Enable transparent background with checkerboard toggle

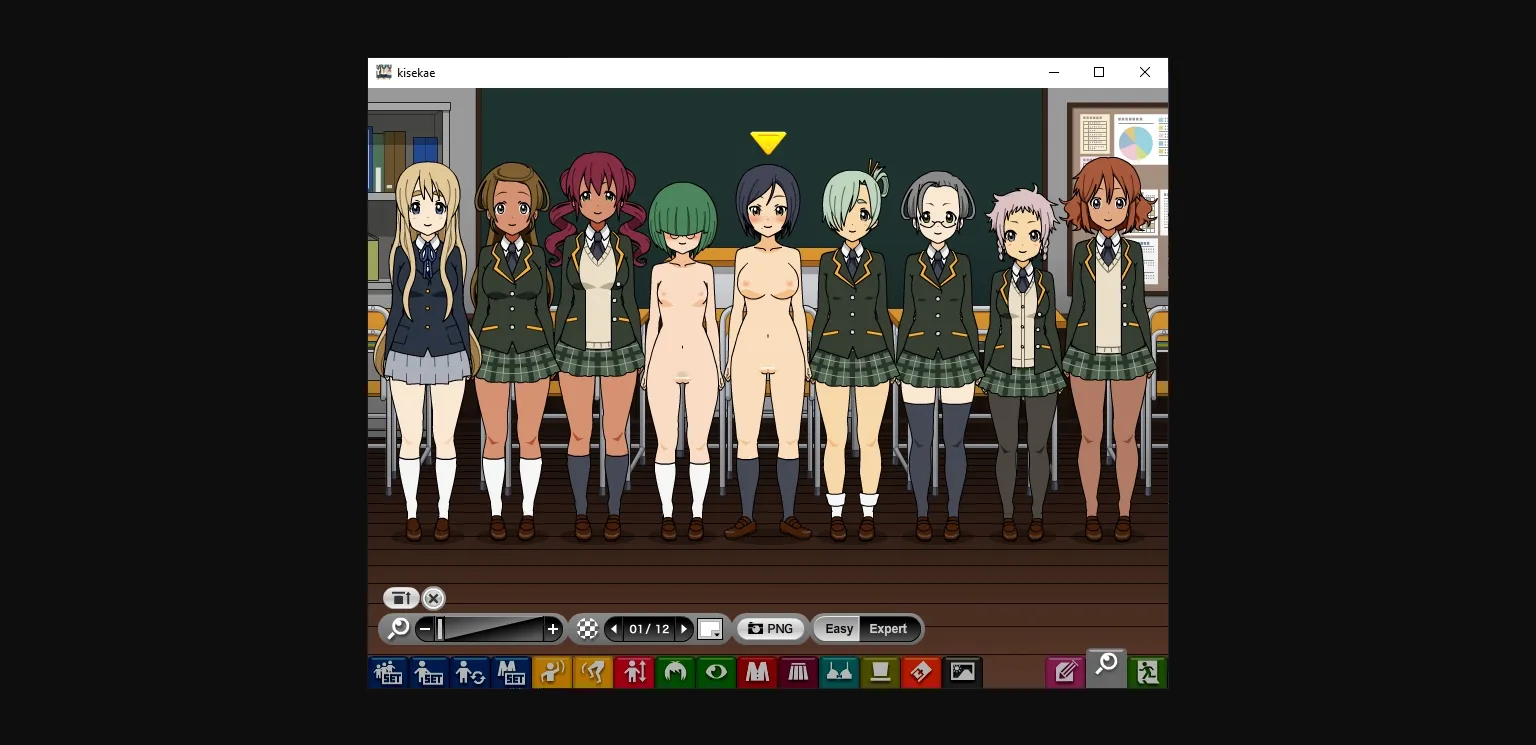pos(587,628)
